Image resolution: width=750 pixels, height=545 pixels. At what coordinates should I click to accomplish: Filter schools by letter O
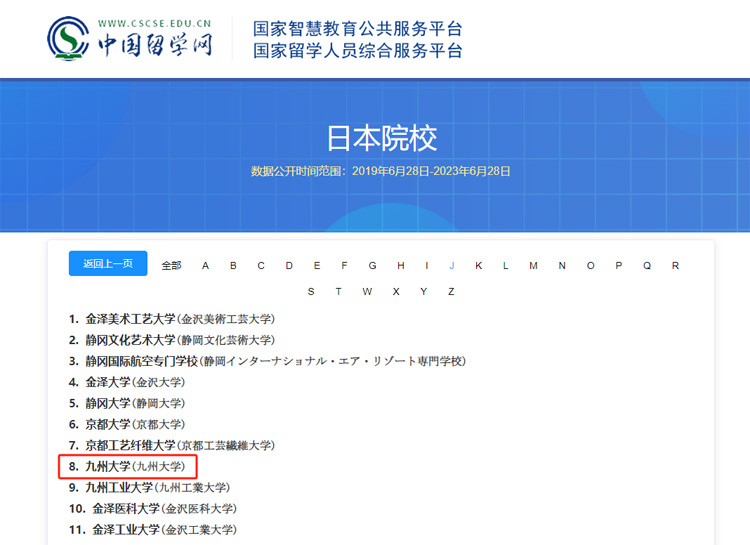tap(591, 266)
